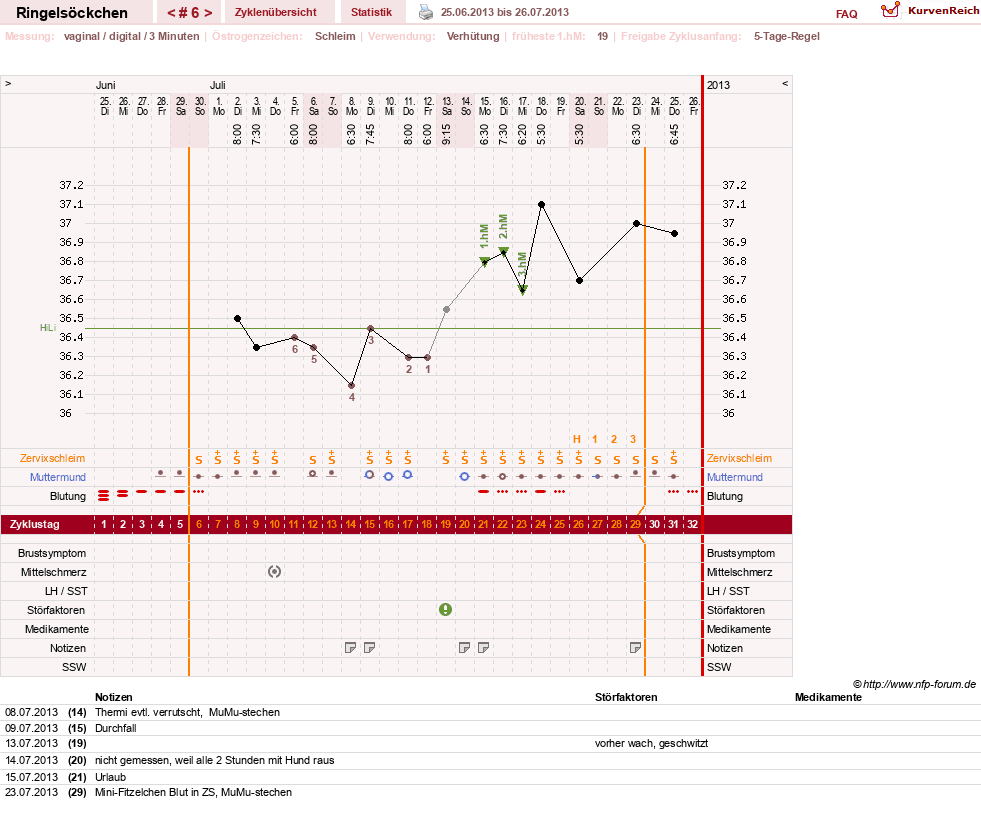Click the left Zervixschleim row label

(x=53, y=458)
